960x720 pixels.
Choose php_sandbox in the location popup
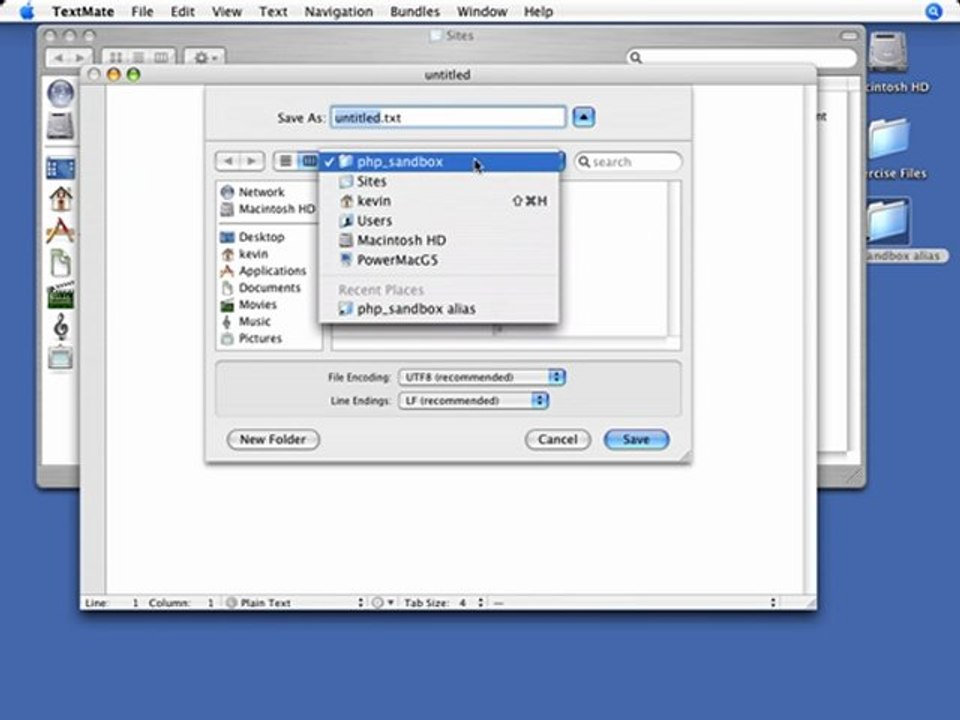[x=439, y=162]
